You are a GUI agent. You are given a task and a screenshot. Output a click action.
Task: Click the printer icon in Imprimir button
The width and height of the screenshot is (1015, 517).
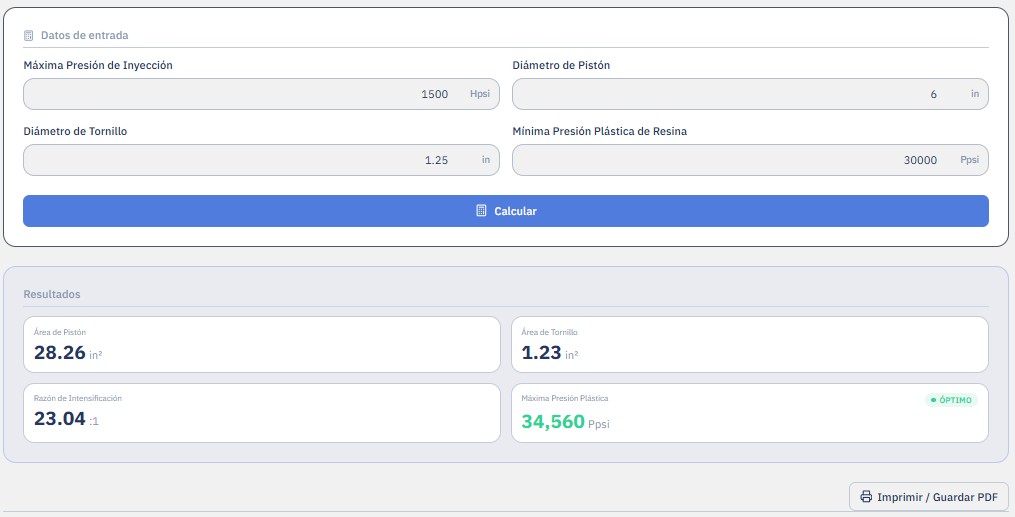(x=866, y=497)
